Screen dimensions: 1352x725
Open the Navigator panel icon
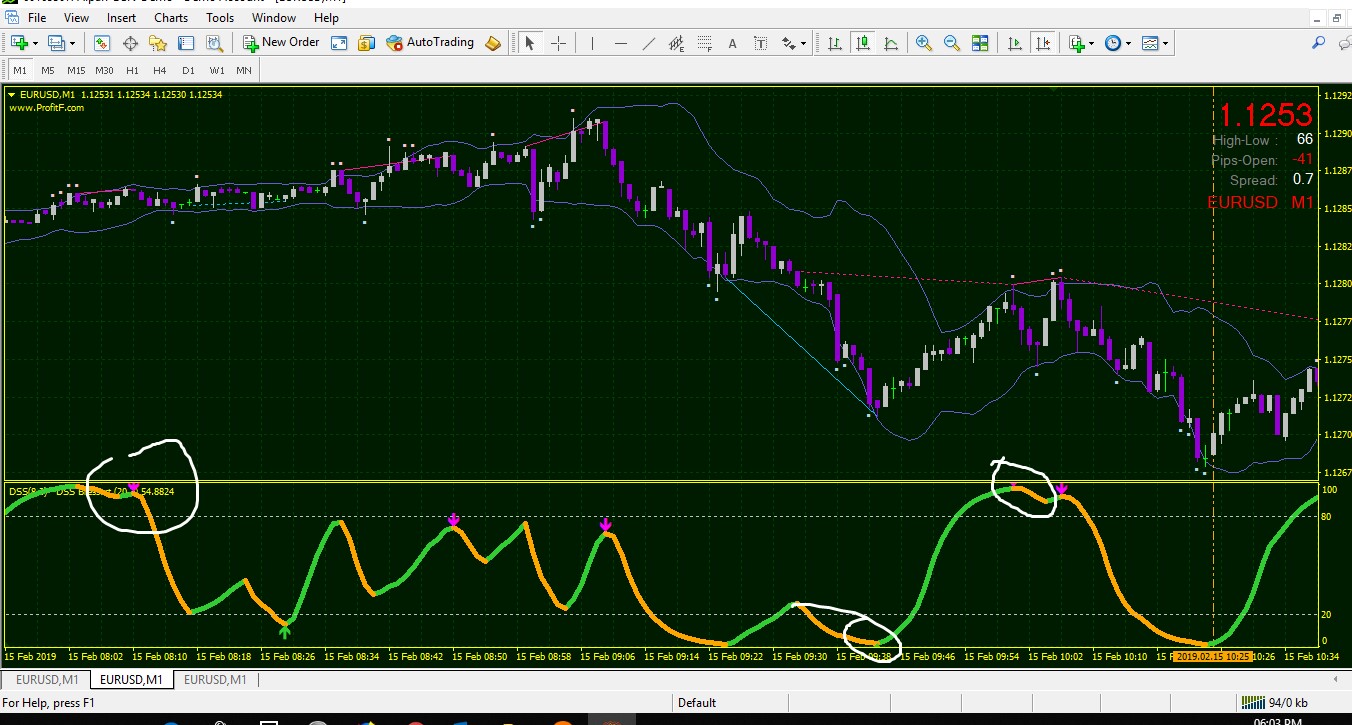click(x=158, y=43)
